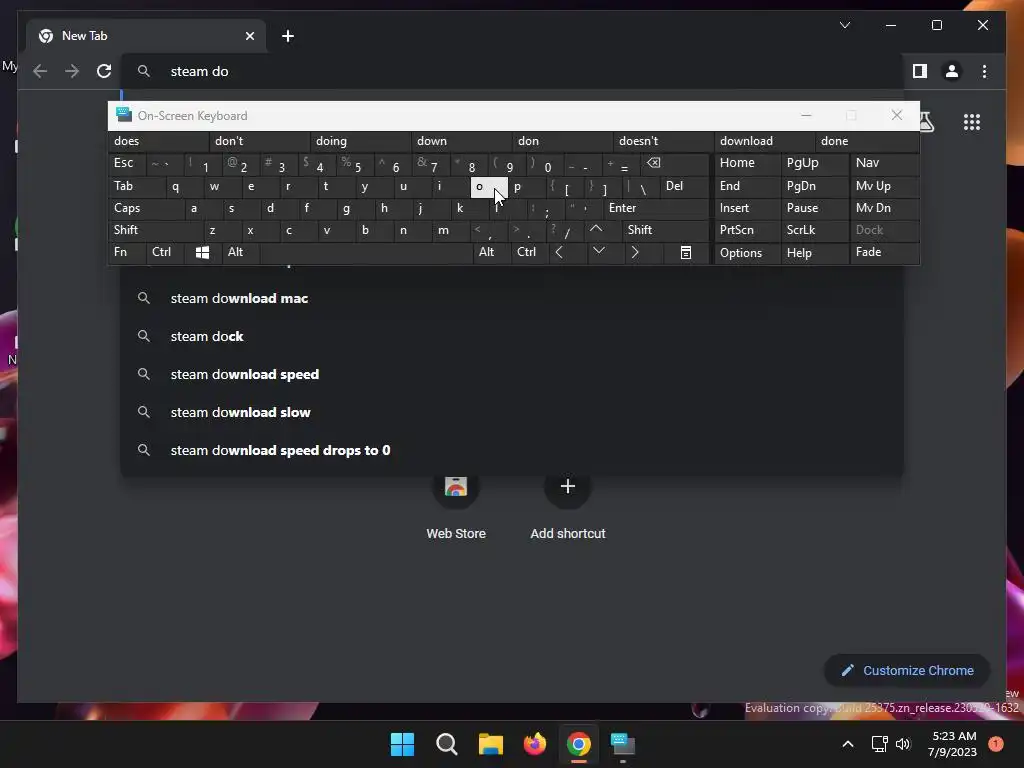Click the tab search chevron in title bar
Image resolution: width=1024 pixels, height=768 pixels.
coord(845,25)
